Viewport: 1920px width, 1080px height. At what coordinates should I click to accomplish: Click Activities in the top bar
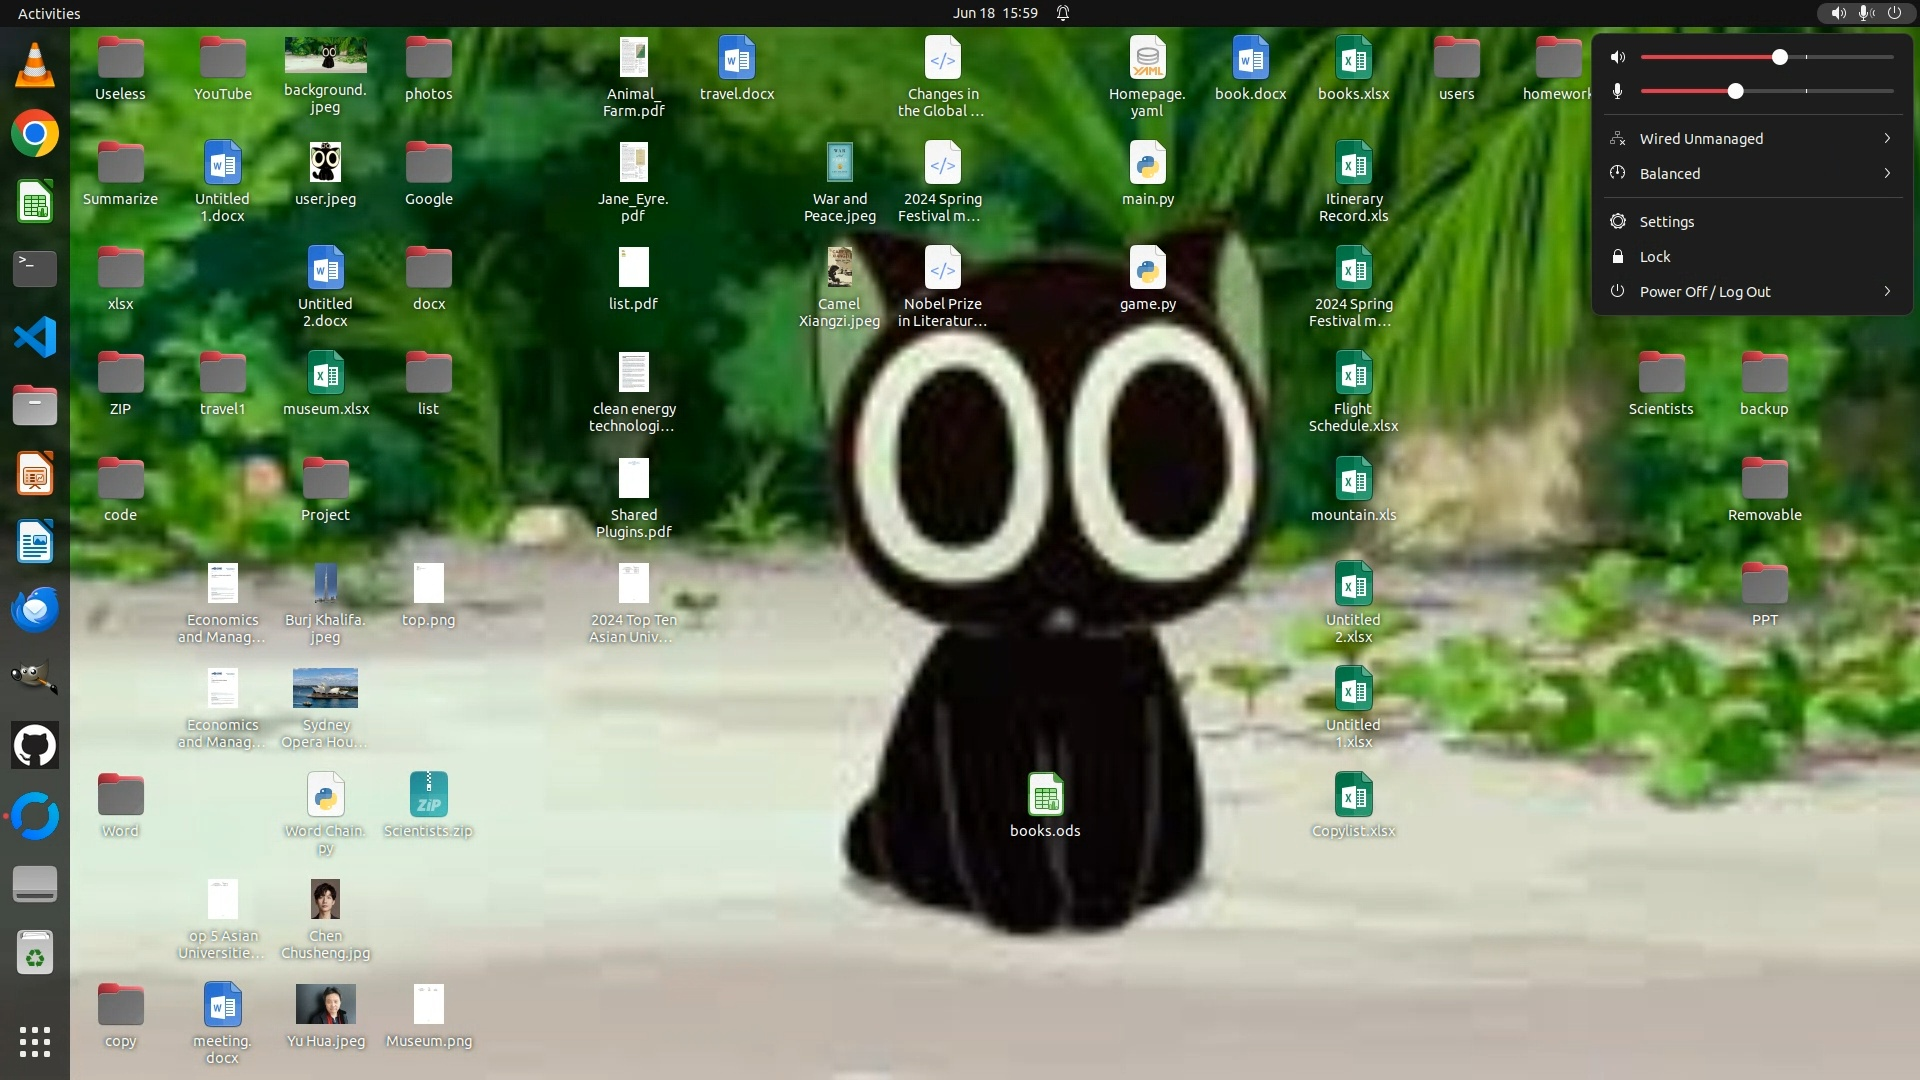tap(49, 13)
